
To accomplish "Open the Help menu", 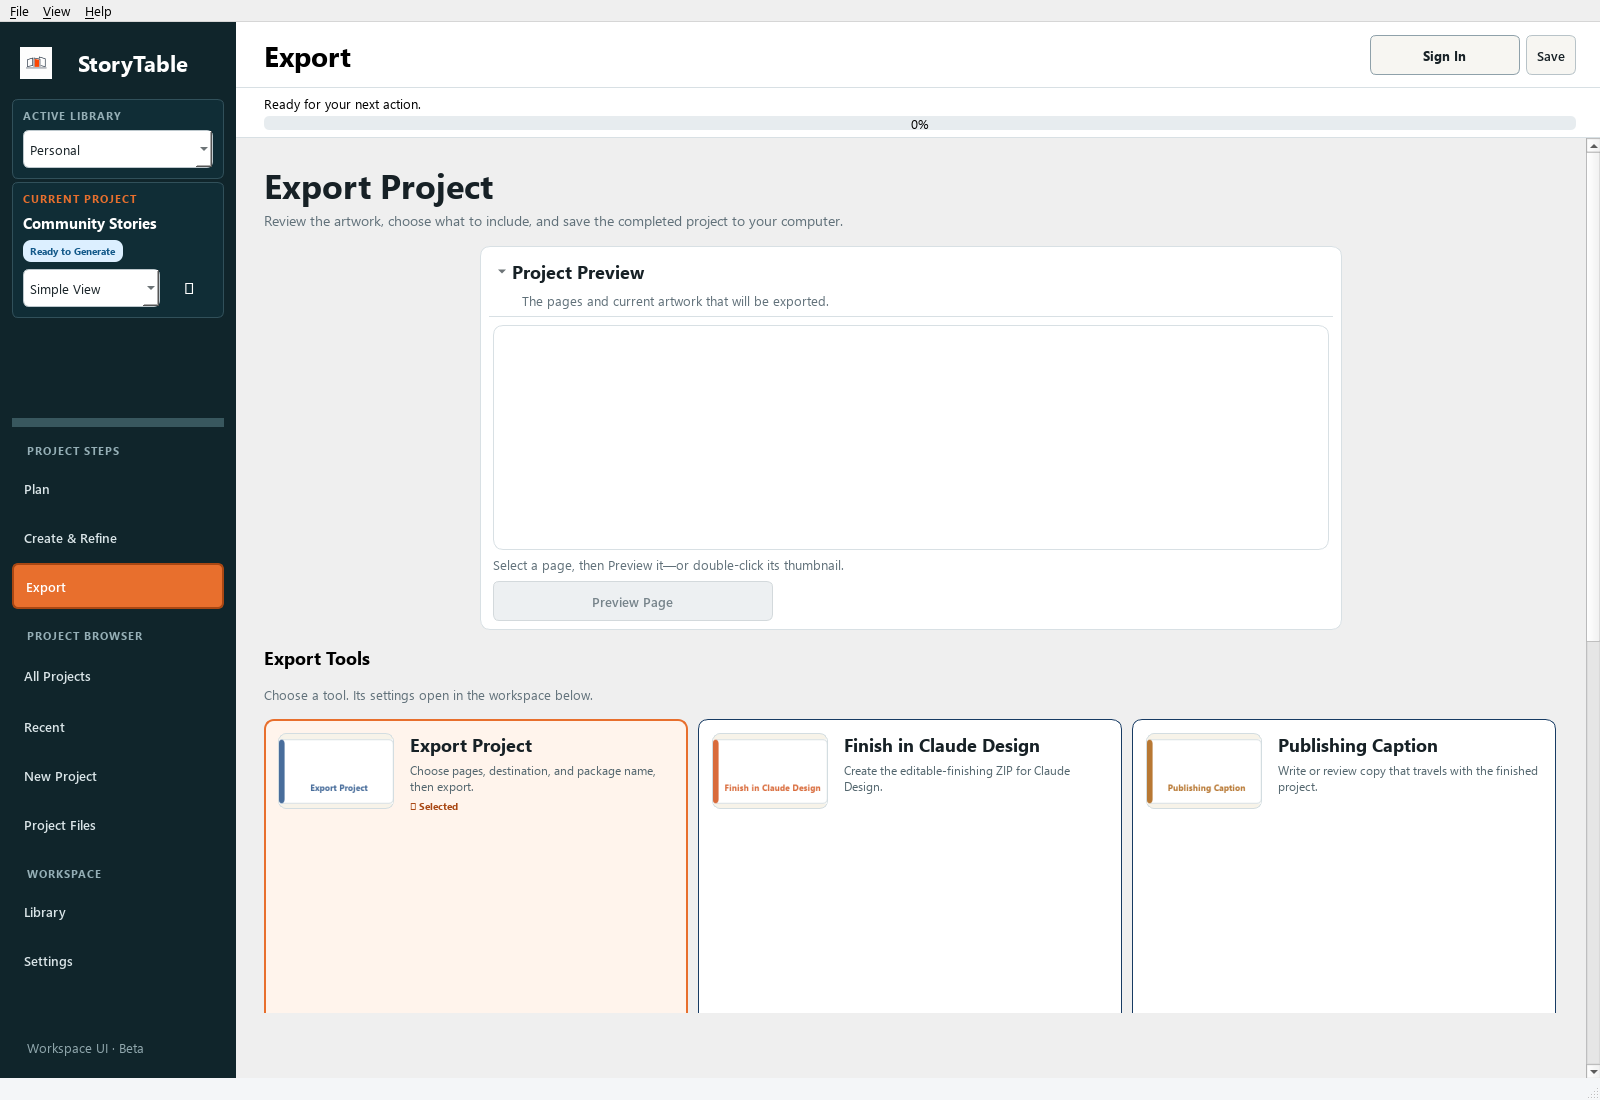I will pyautogui.click(x=98, y=11).
